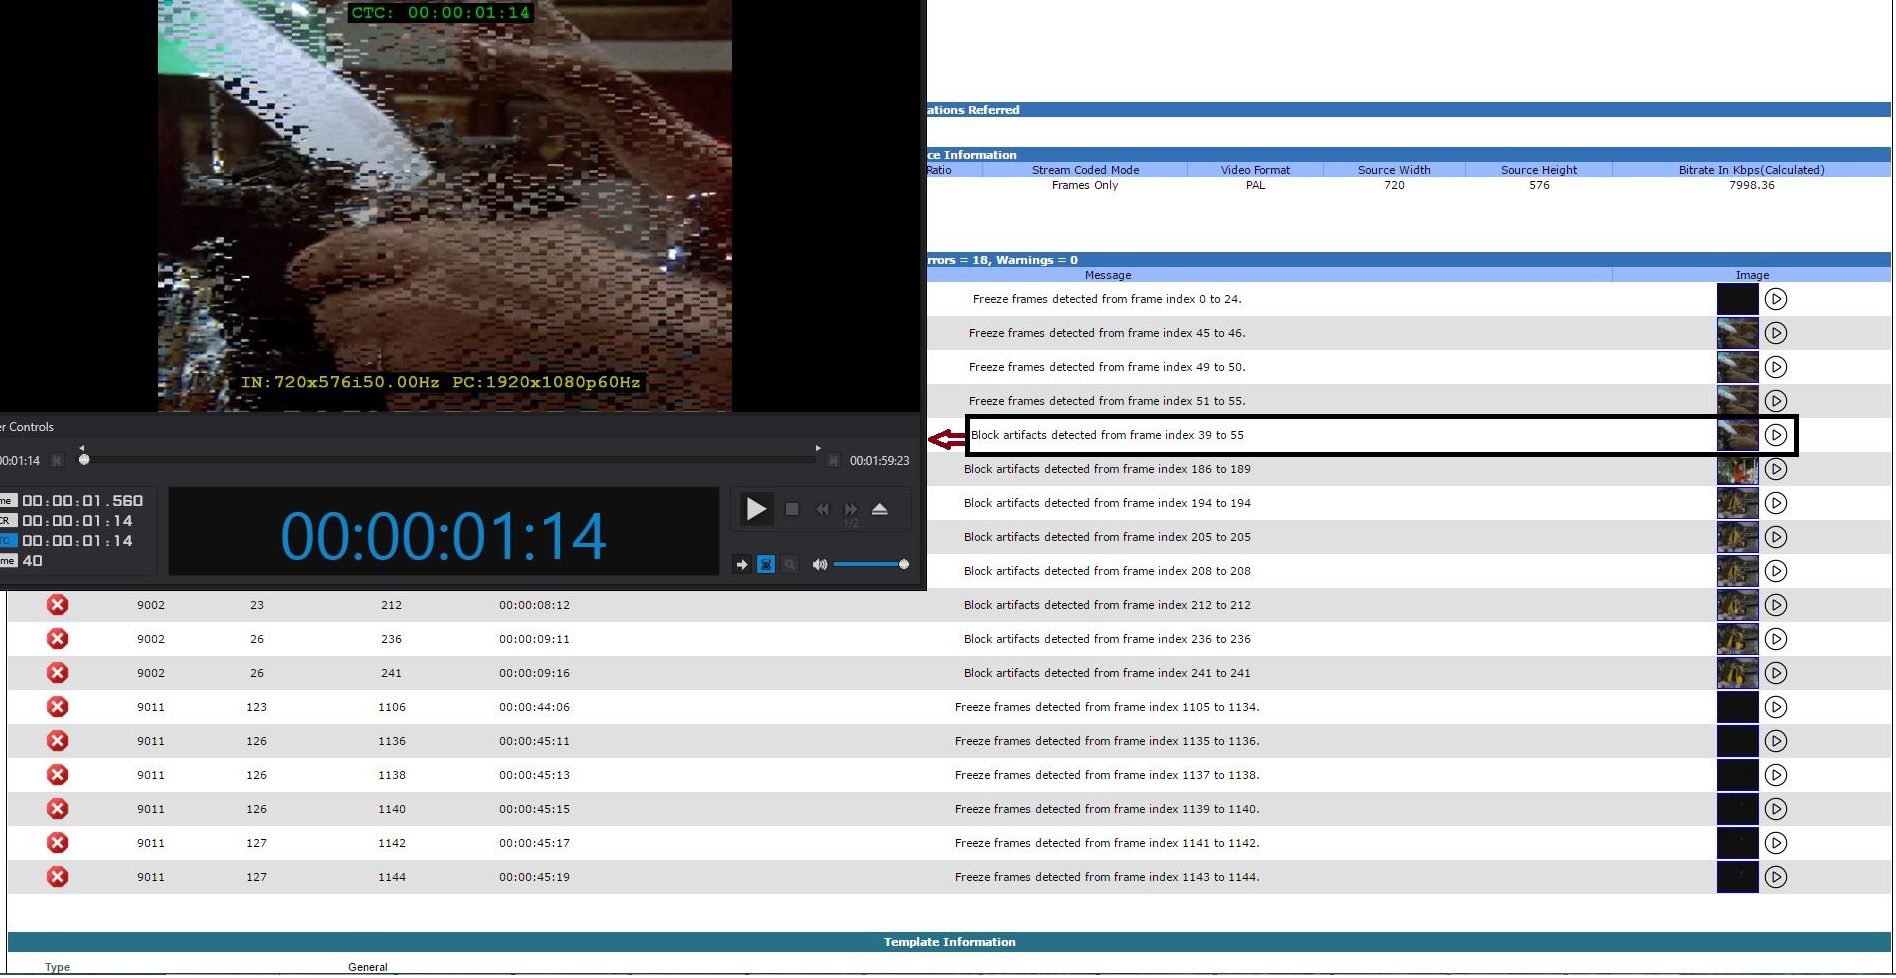Mute audio using the speaker icon

pyautogui.click(x=819, y=565)
